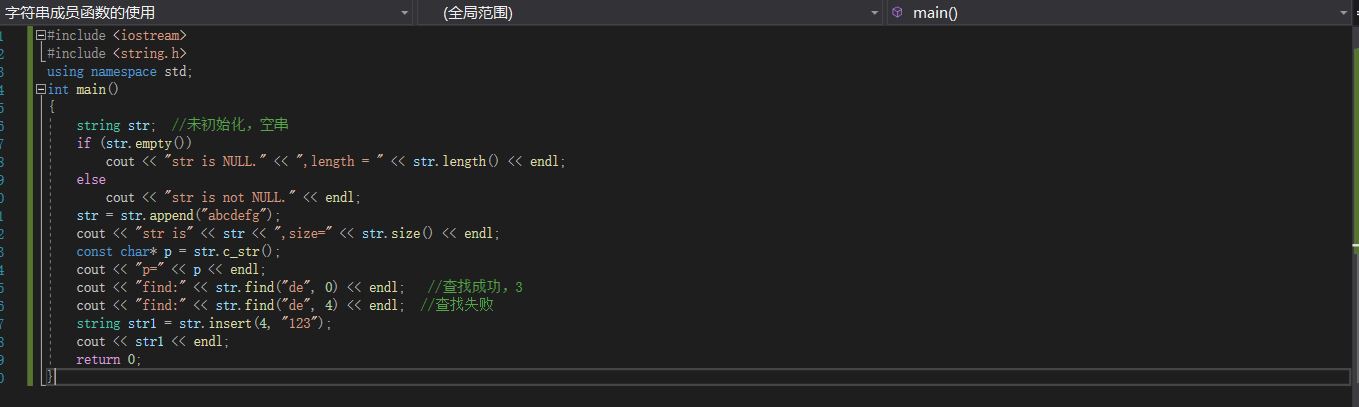Screen dimensions: 1359x407
Task: Click the "if (str.empty())" statement
Action: pos(134,143)
